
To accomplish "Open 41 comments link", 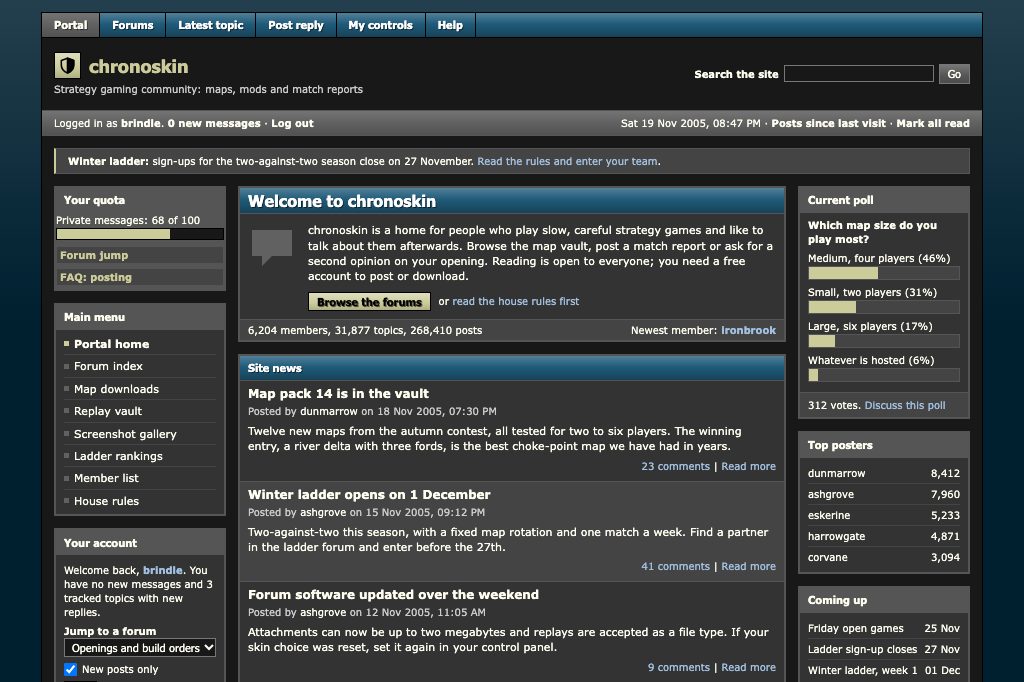I will click(675, 566).
